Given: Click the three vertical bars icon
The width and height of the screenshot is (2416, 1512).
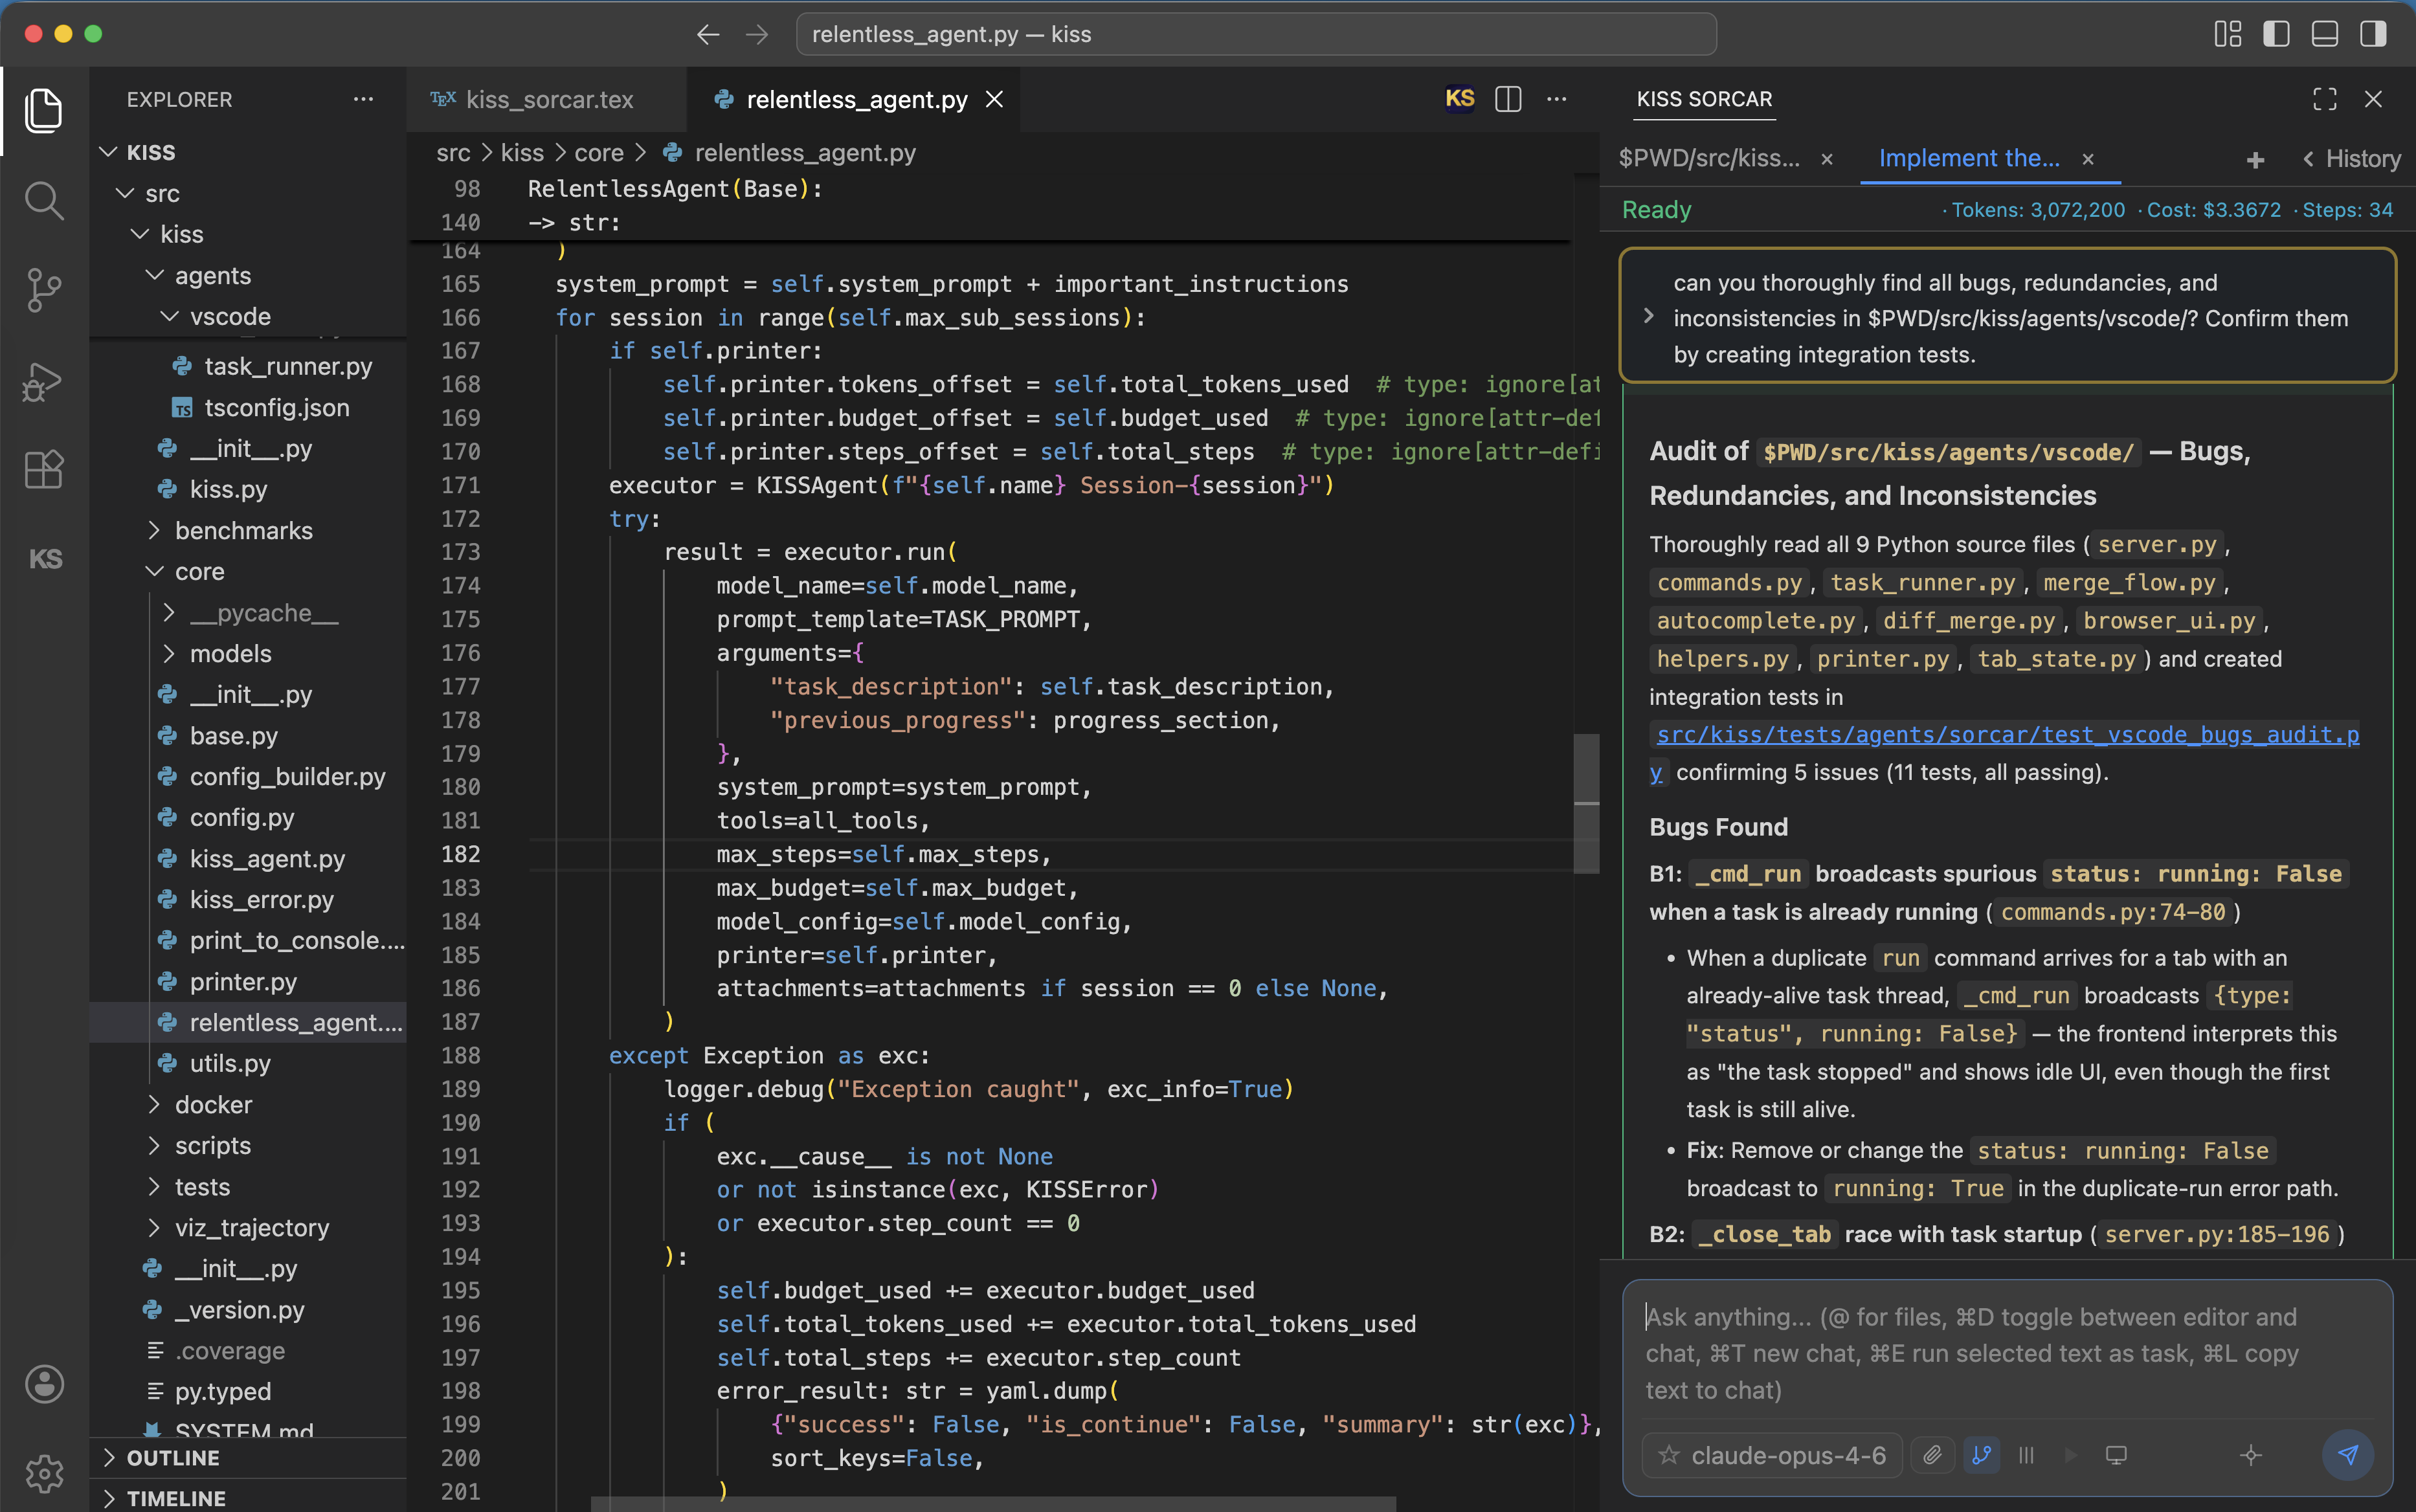Looking at the screenshot, I should tap(2026, 1455).
